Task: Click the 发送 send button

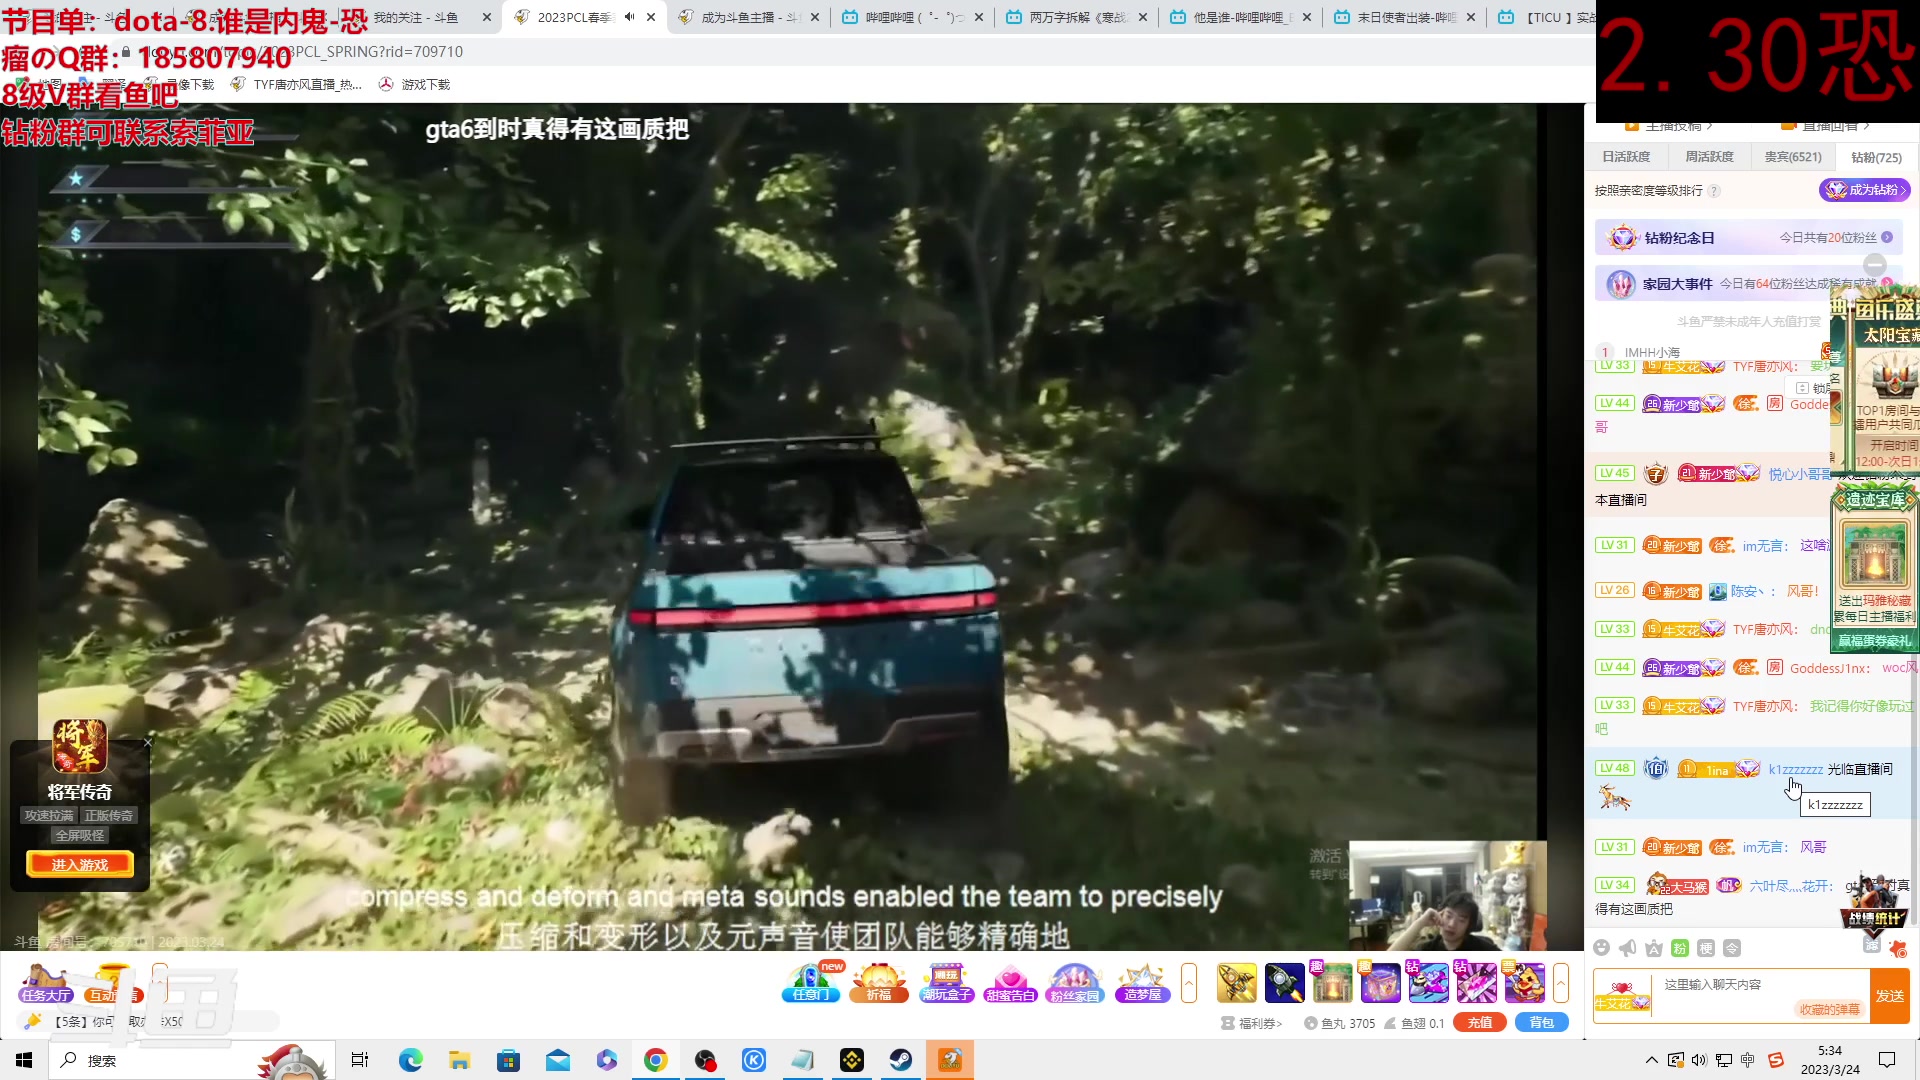Action: tap(1890, 996)
